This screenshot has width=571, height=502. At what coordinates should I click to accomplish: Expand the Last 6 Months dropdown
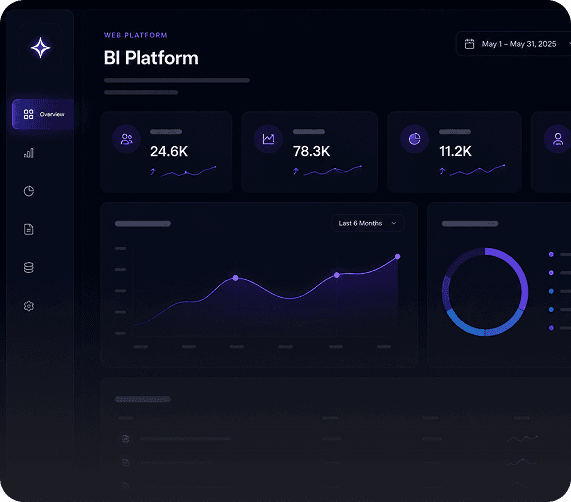[368, 223]
